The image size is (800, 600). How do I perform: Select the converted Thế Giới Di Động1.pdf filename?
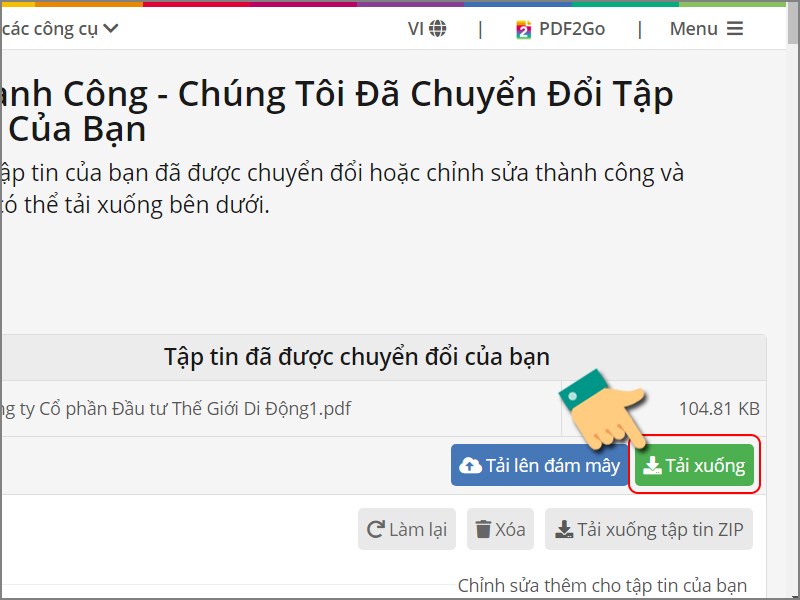pyautogui.click(x=175, y=408)
